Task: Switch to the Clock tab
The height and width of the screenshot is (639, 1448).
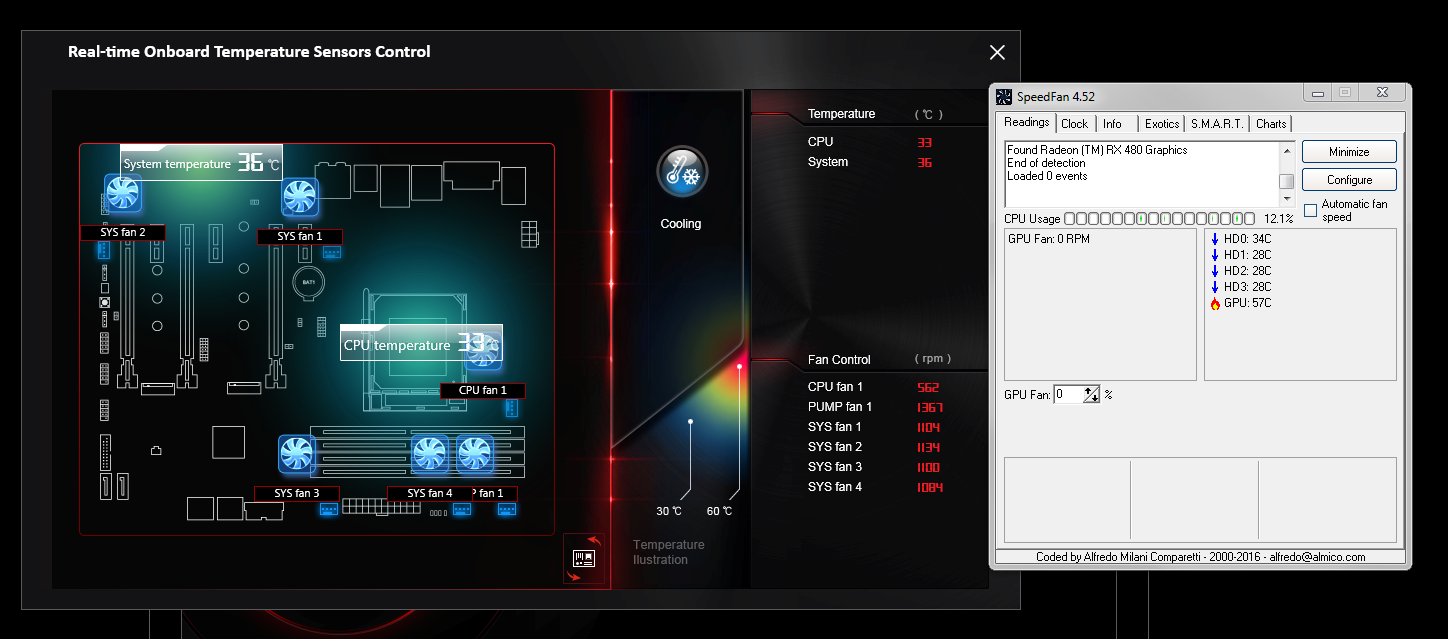Action: [1075, 124]
